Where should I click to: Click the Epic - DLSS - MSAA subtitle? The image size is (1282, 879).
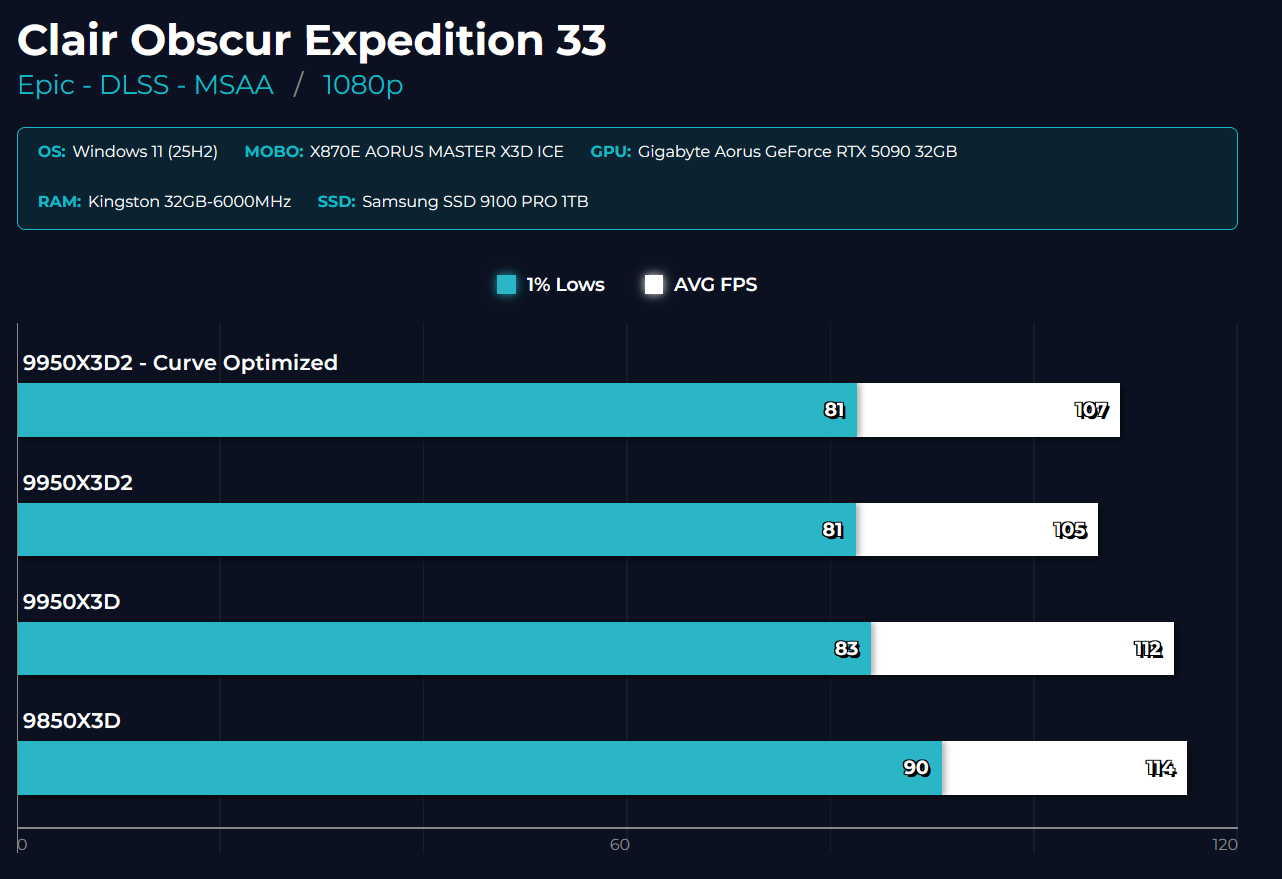146,85
